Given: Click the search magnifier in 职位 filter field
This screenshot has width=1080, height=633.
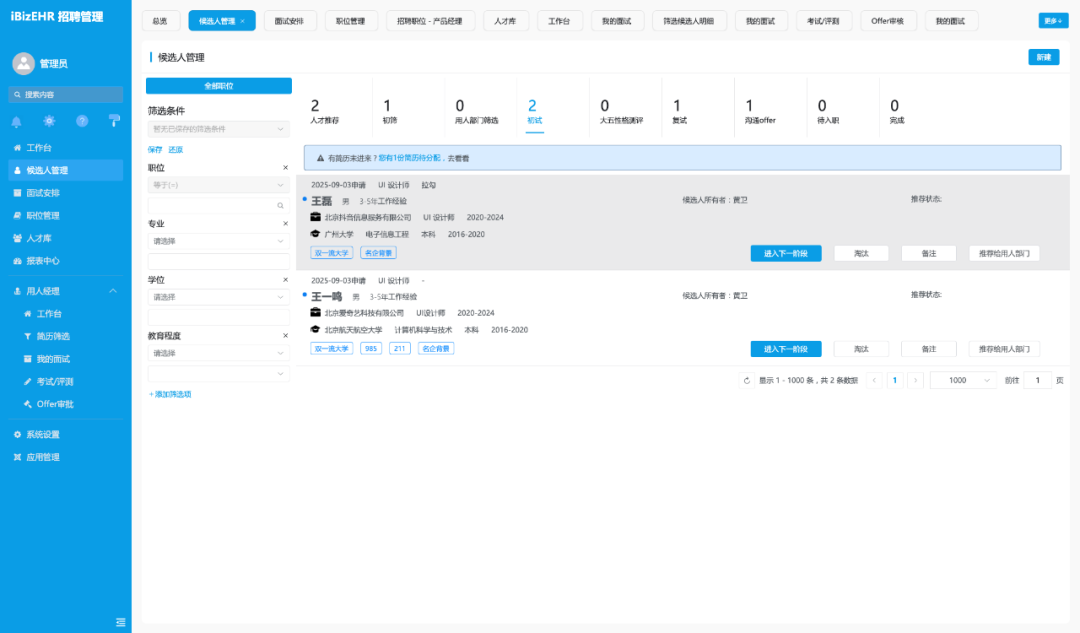Looking at the screenshot, I should (x=280, y=205).
